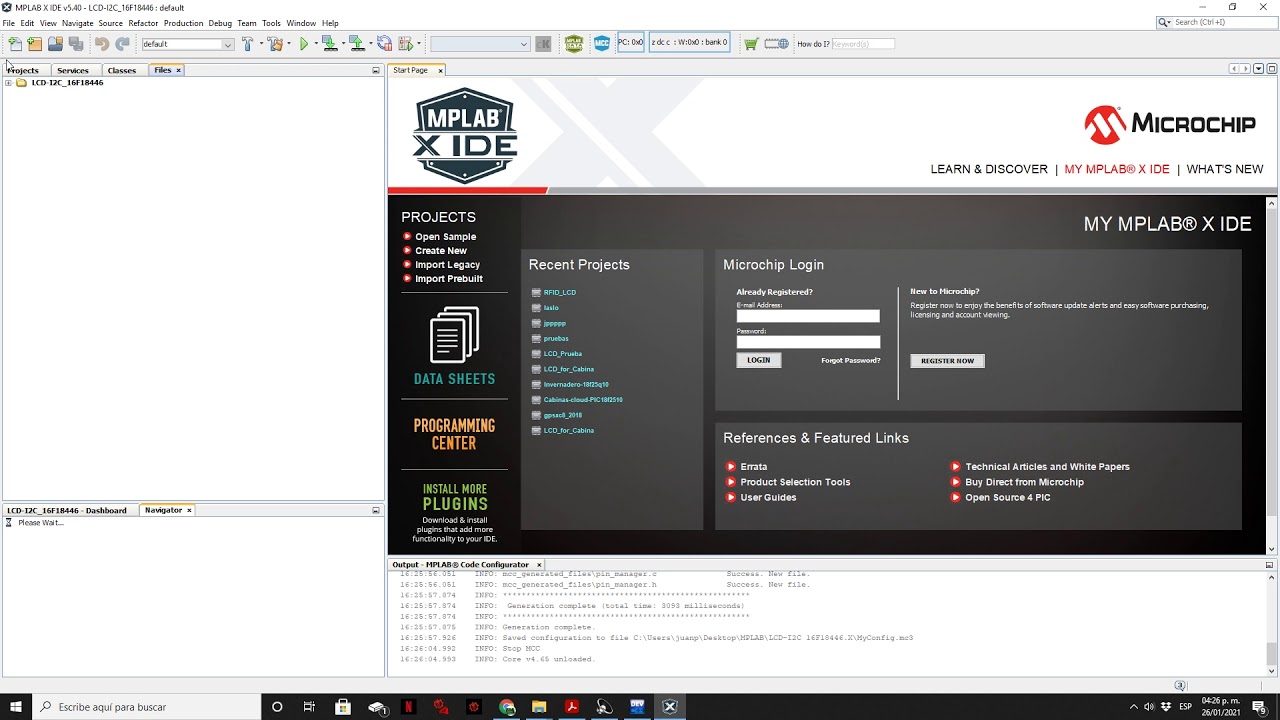This screenshot has width=1280, height=720.
Task: Open the Run Project dropdown arrow
Action: pos(316,44)
